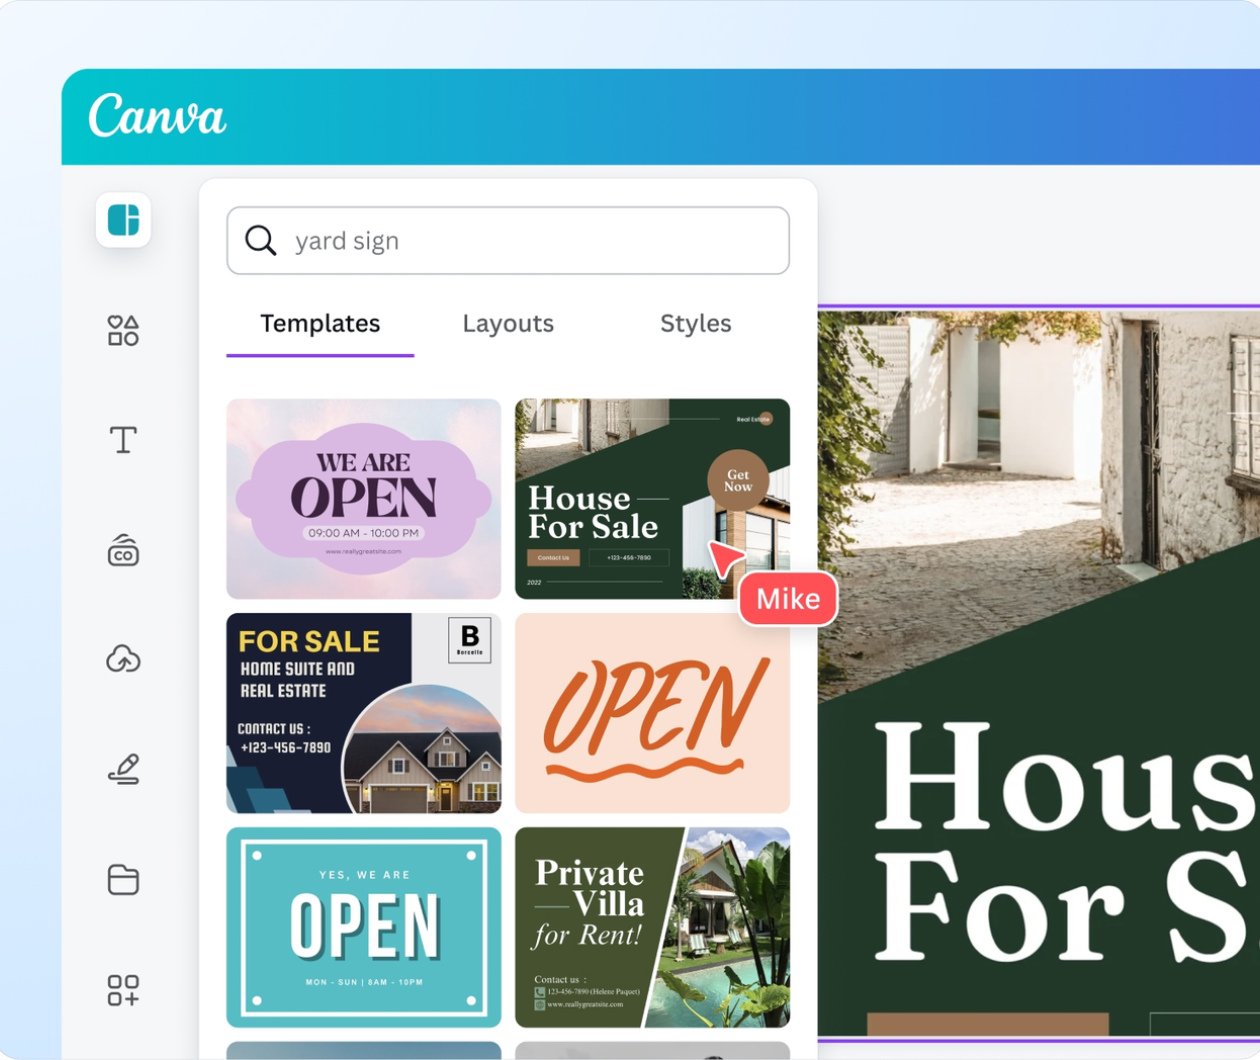This screenshot has height=1060, width=1260.
Task: Pick the For Sale Home Suite template
Action: coord(364,713)
